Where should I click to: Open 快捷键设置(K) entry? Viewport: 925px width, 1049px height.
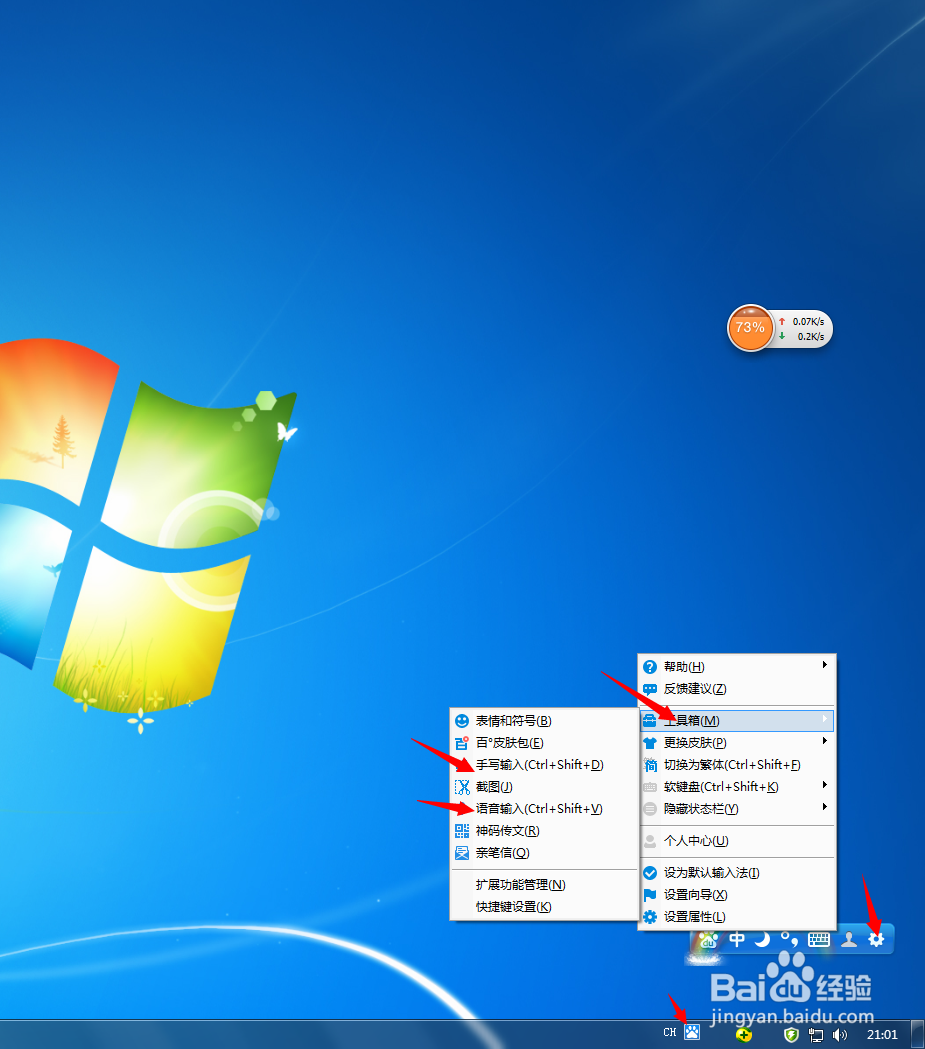point(544,907)
